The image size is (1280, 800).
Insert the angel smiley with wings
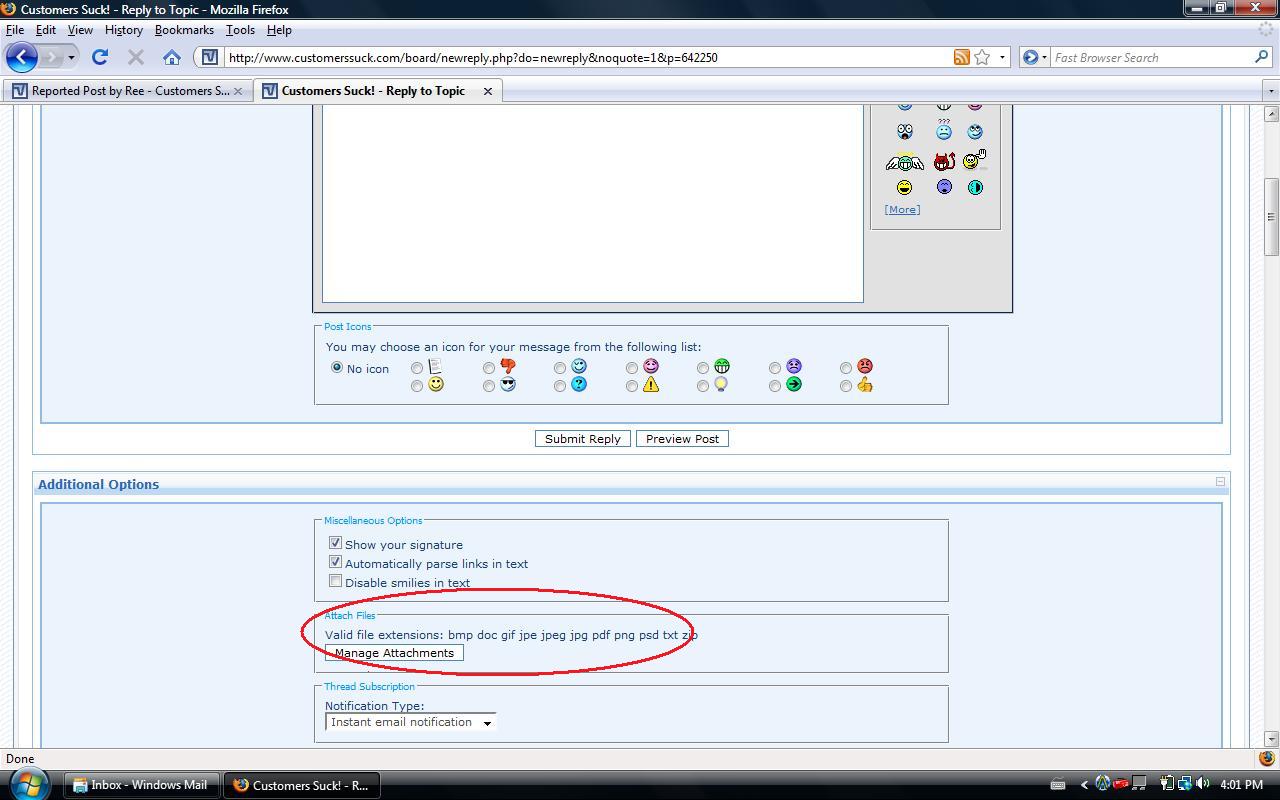(905, 162)
